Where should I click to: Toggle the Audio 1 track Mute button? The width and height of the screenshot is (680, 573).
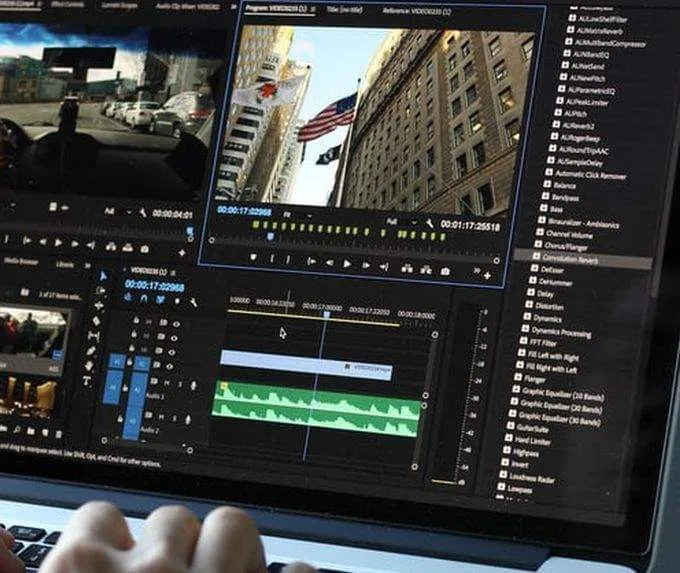click(x=164, y=383)
